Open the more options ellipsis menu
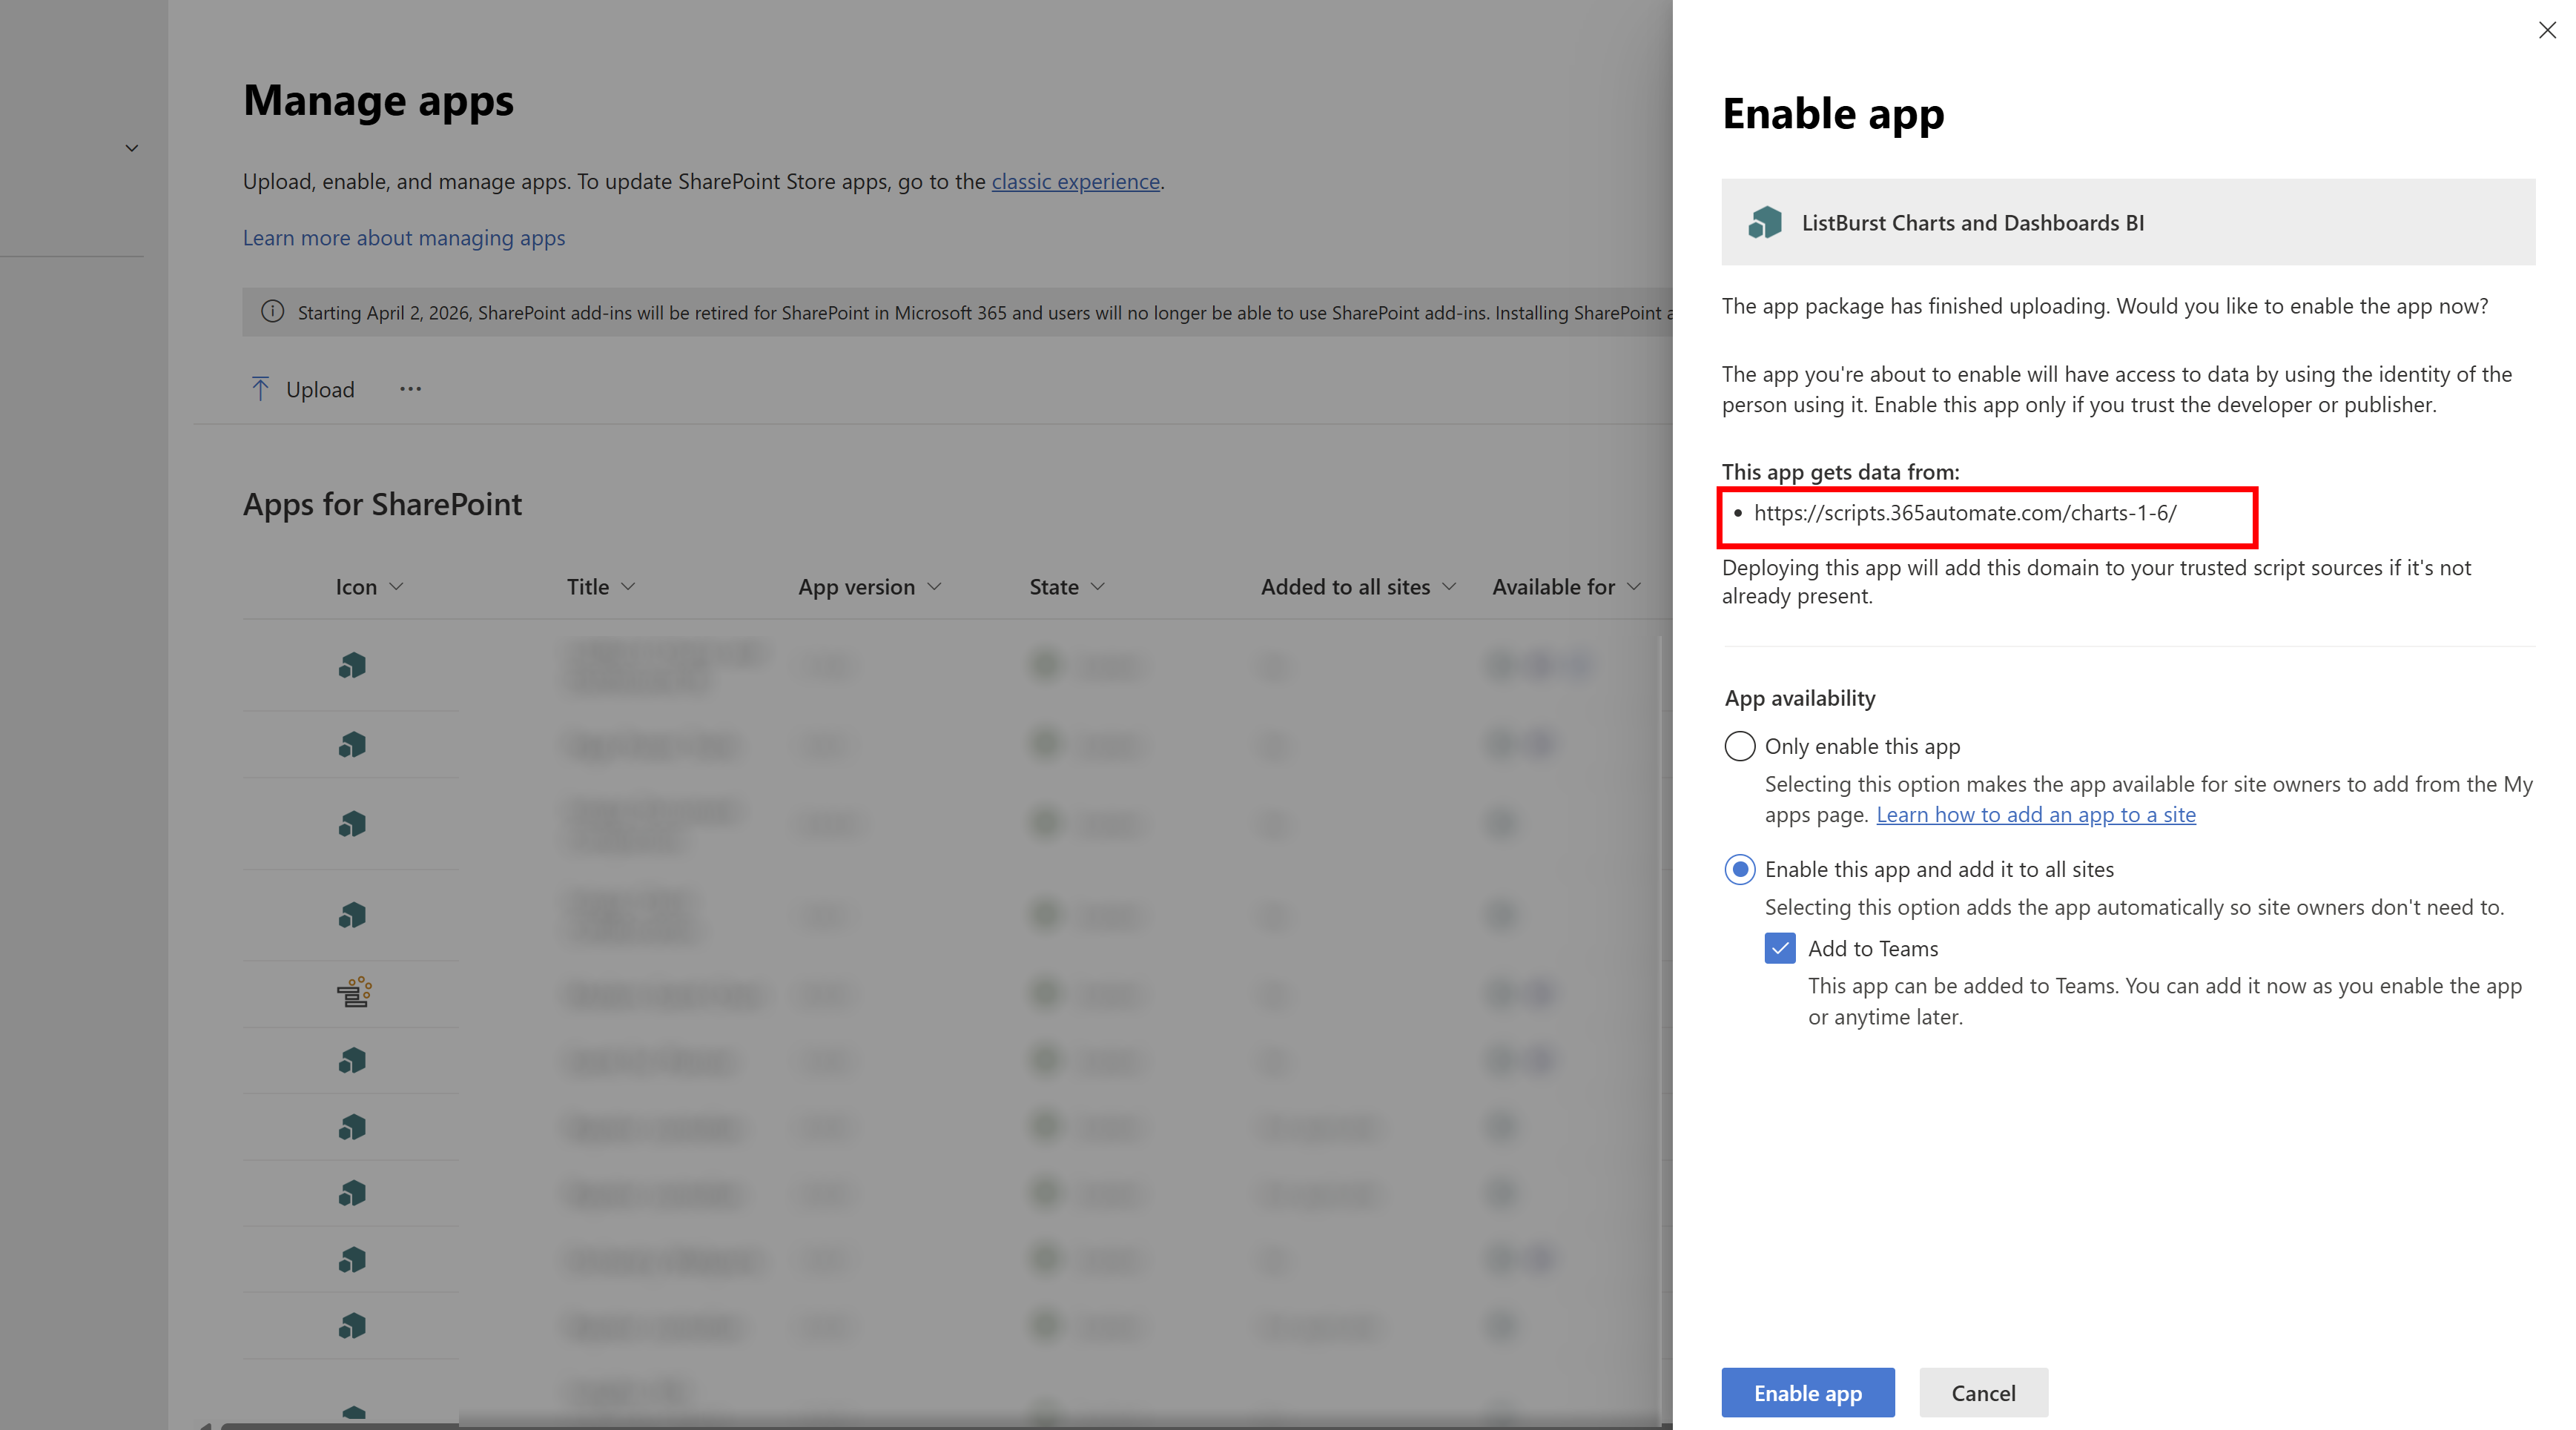The height and width of the screenshot is (1430, 2576). [410, 389]
